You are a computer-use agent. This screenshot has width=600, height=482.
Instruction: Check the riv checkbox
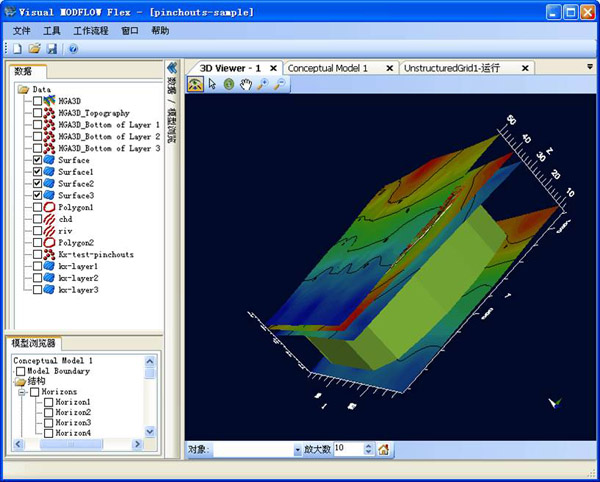[x=37, y=231]
